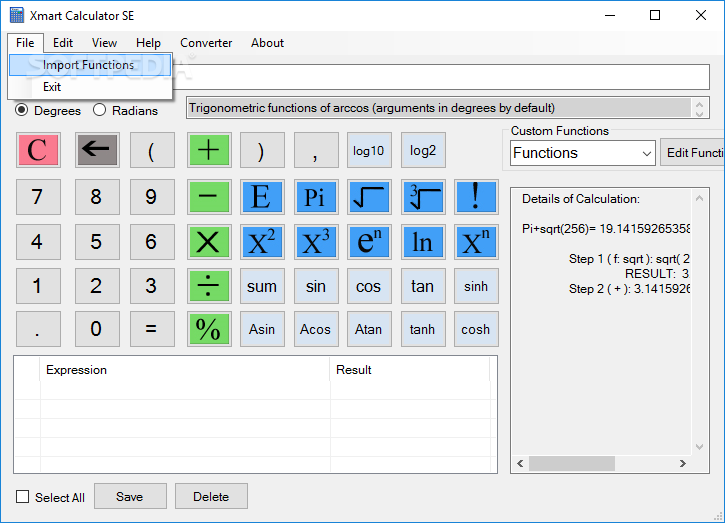Click the comma button
Image resolution: width=725 pixels, height=523 pixels.
tap(316, 150)
